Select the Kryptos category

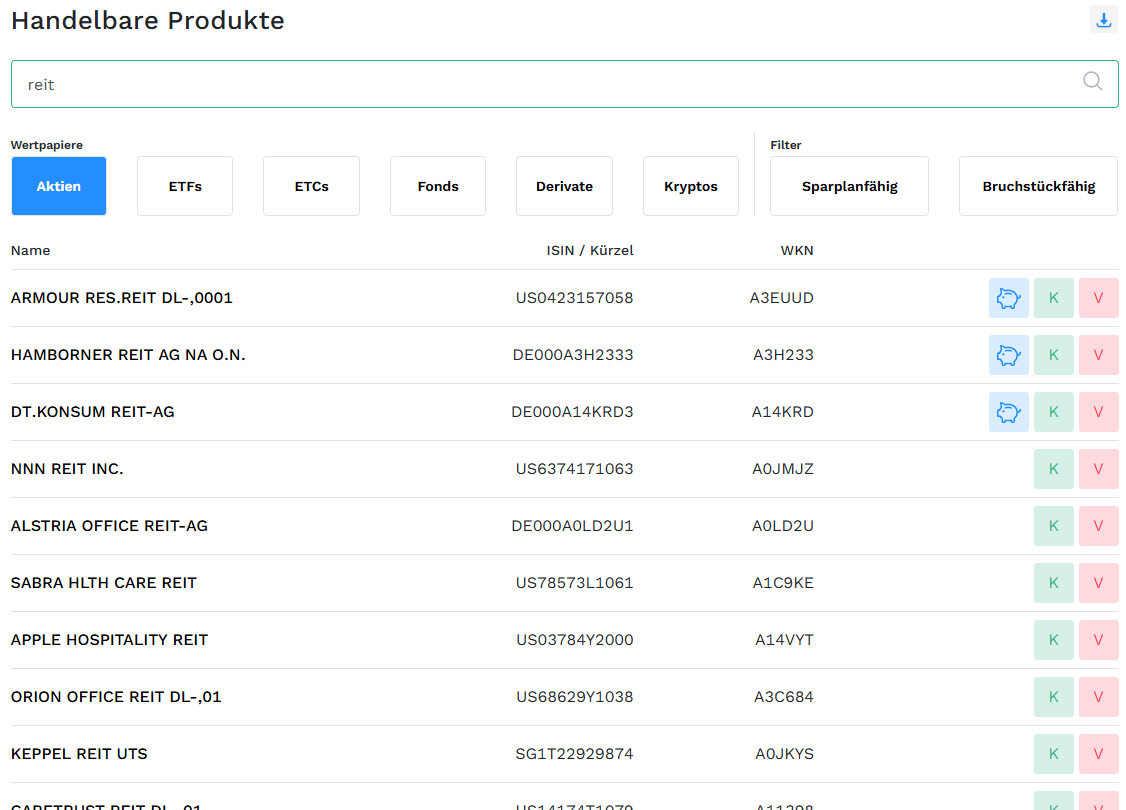coord(691,186)
